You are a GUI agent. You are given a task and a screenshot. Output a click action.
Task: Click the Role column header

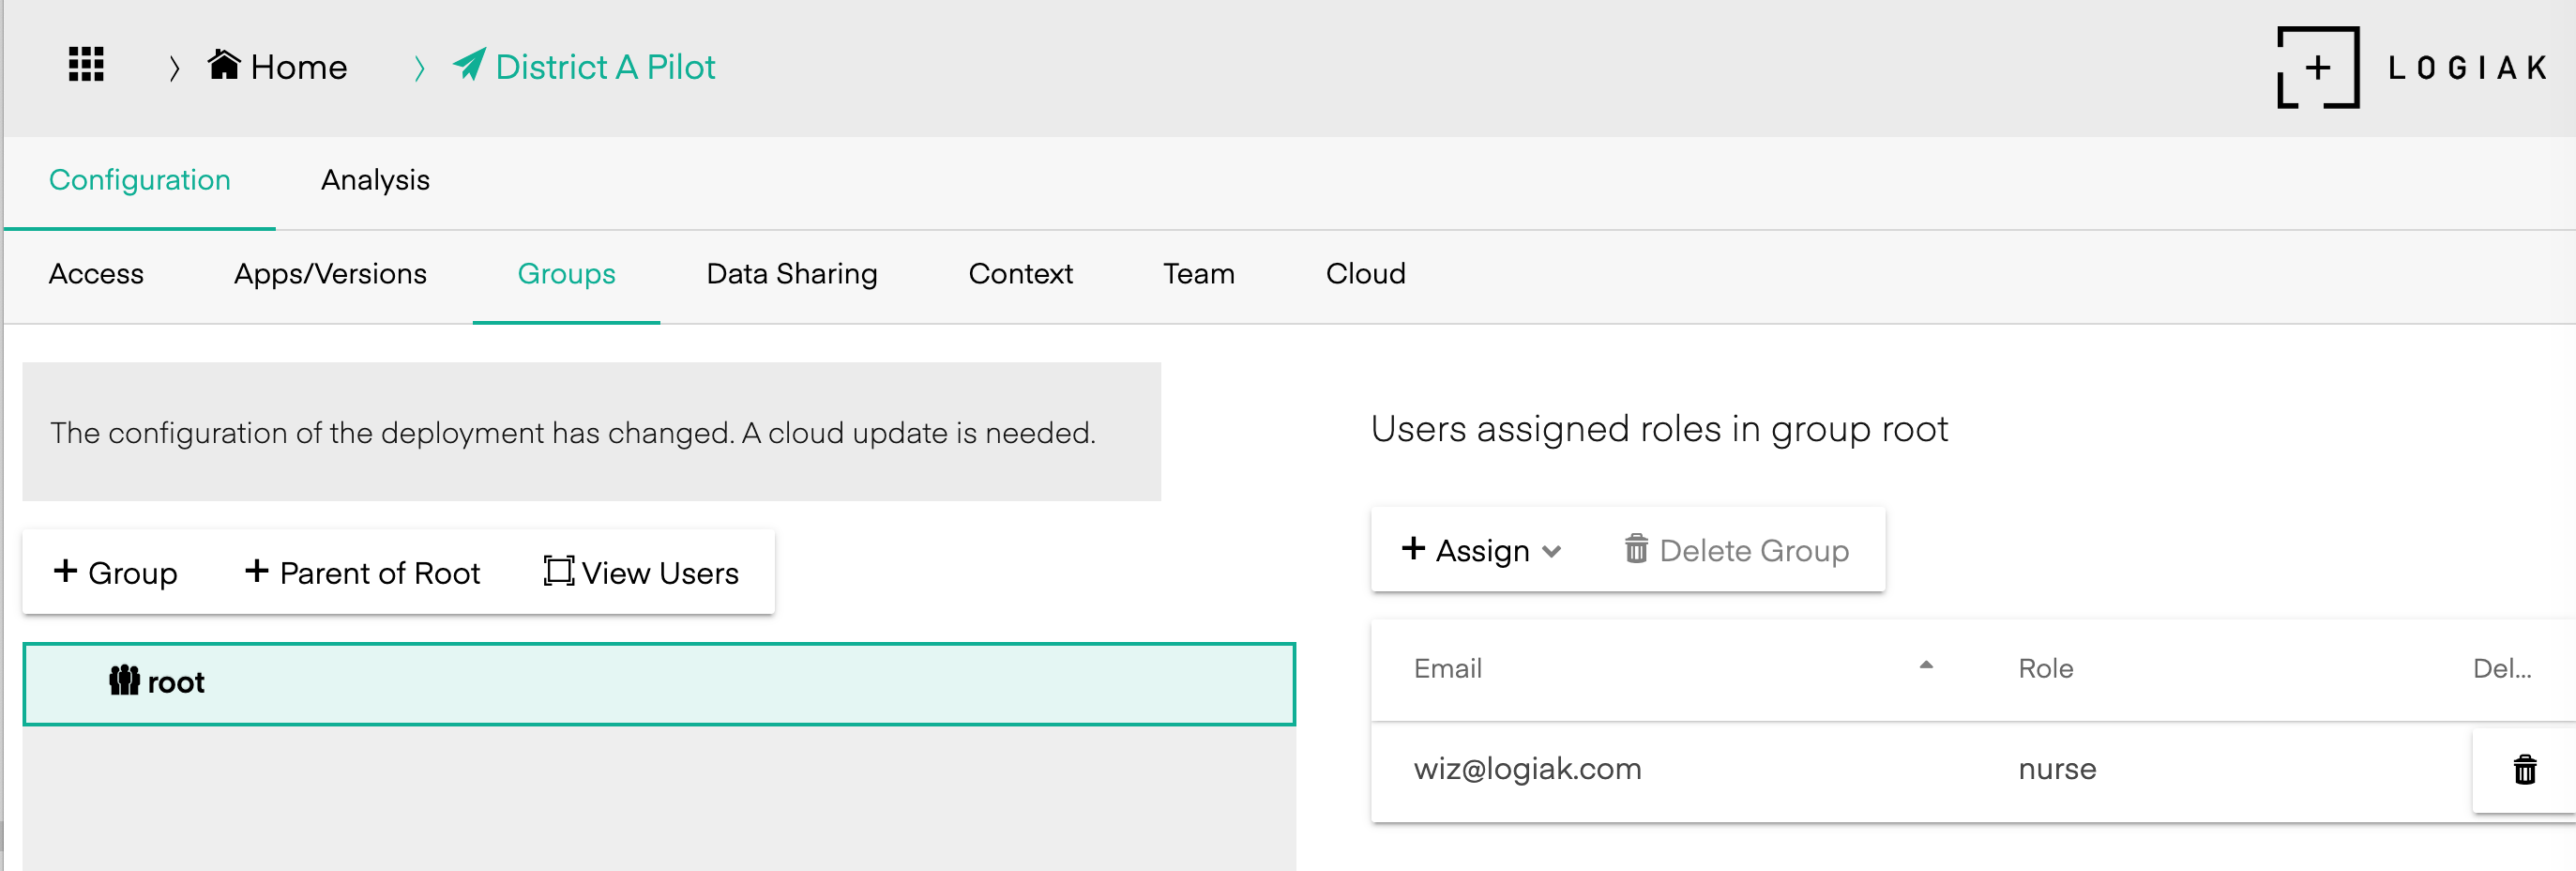pos(2045,668)
